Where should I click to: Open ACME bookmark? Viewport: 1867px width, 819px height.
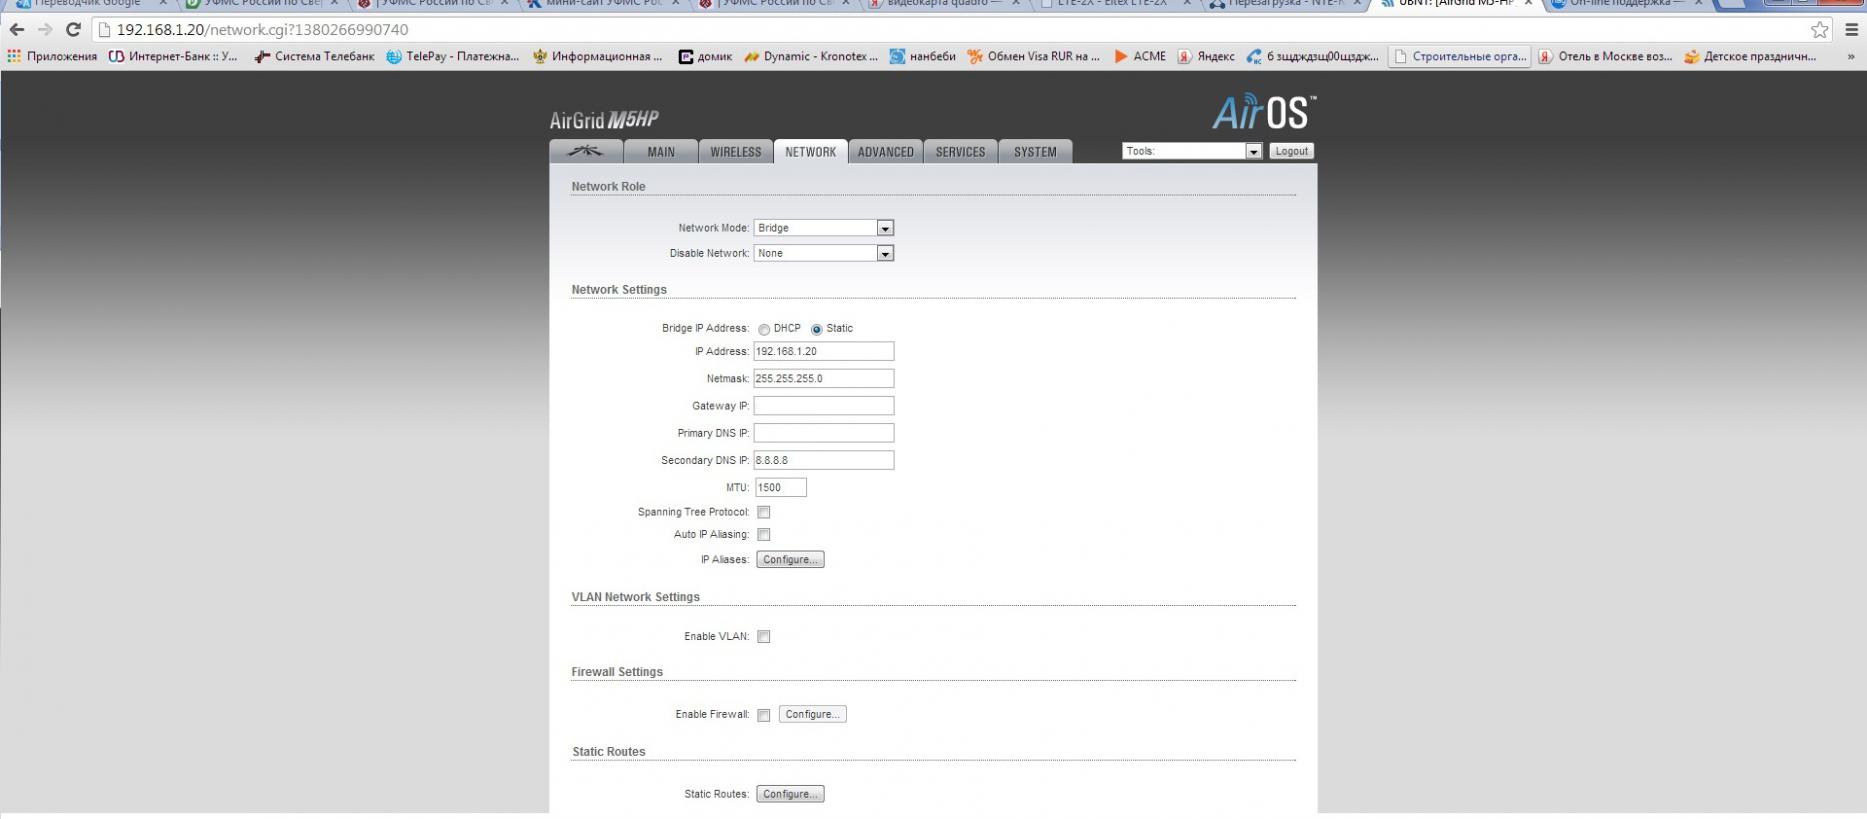point(1140,56)
